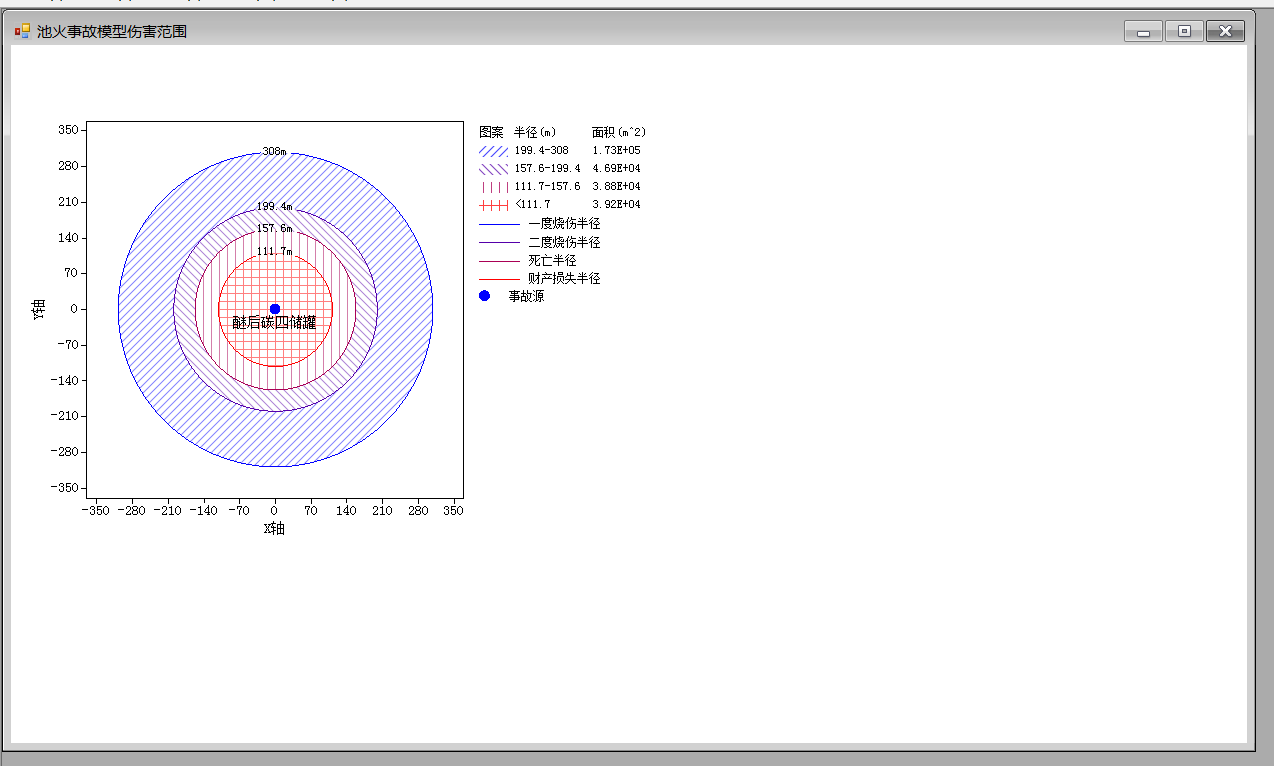This screenshot has height=766, width=1274.
Task: Click the blue 事故源 legend dot
Action: [x=485, y=296]
